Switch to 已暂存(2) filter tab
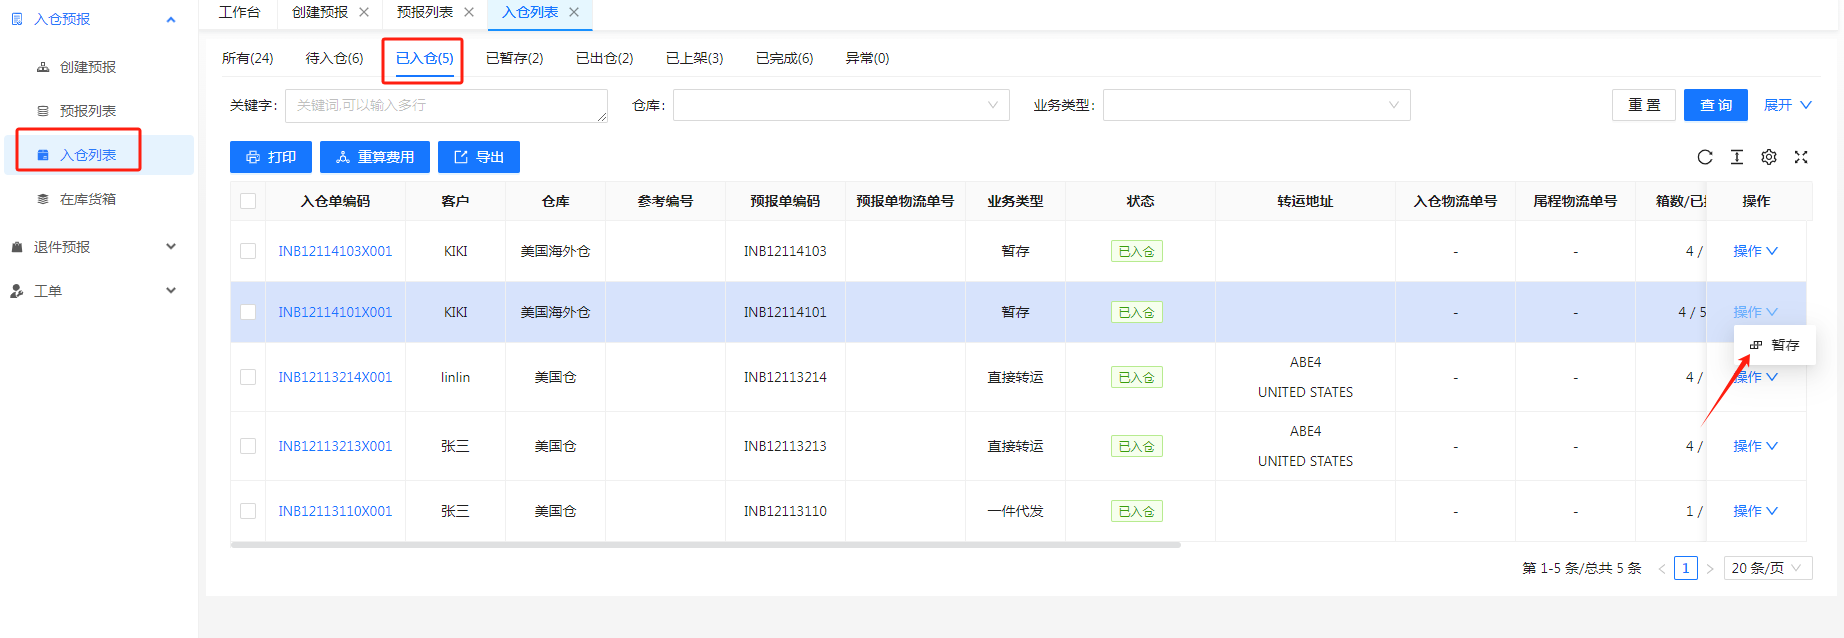Image resolution: width=1844 pixels, height=638 pixels. tap(514, 58)
